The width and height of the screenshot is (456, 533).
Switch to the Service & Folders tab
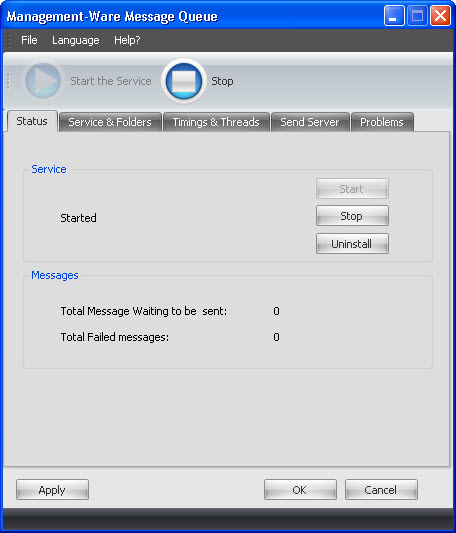(x=110, y=122)
